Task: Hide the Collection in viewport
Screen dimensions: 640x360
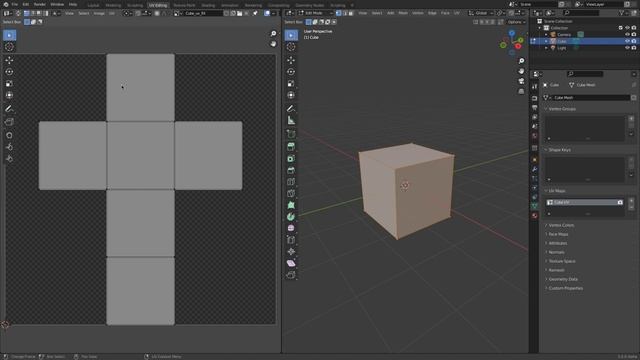Action: click(x=627, y=28)
